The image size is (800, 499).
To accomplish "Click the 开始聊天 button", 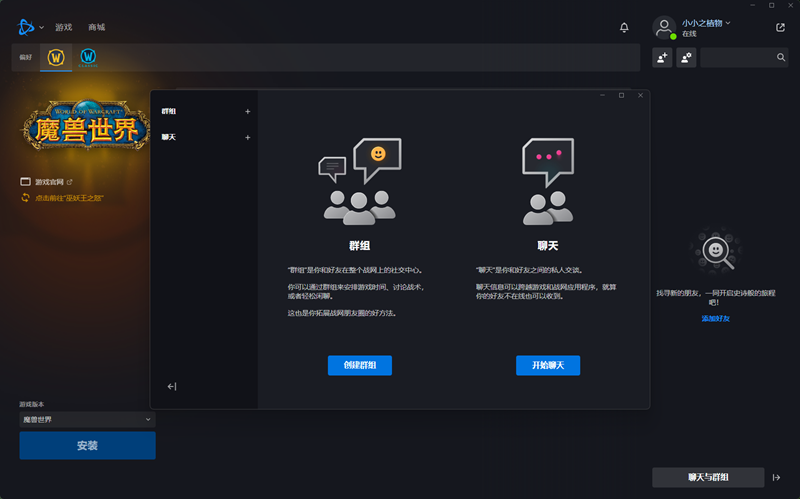I will click(548, 365).
